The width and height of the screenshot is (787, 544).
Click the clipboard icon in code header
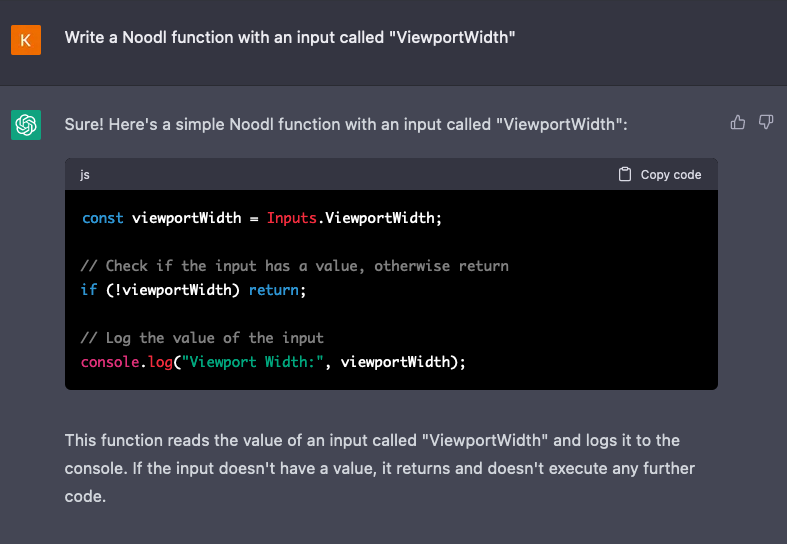pos(625,174)
